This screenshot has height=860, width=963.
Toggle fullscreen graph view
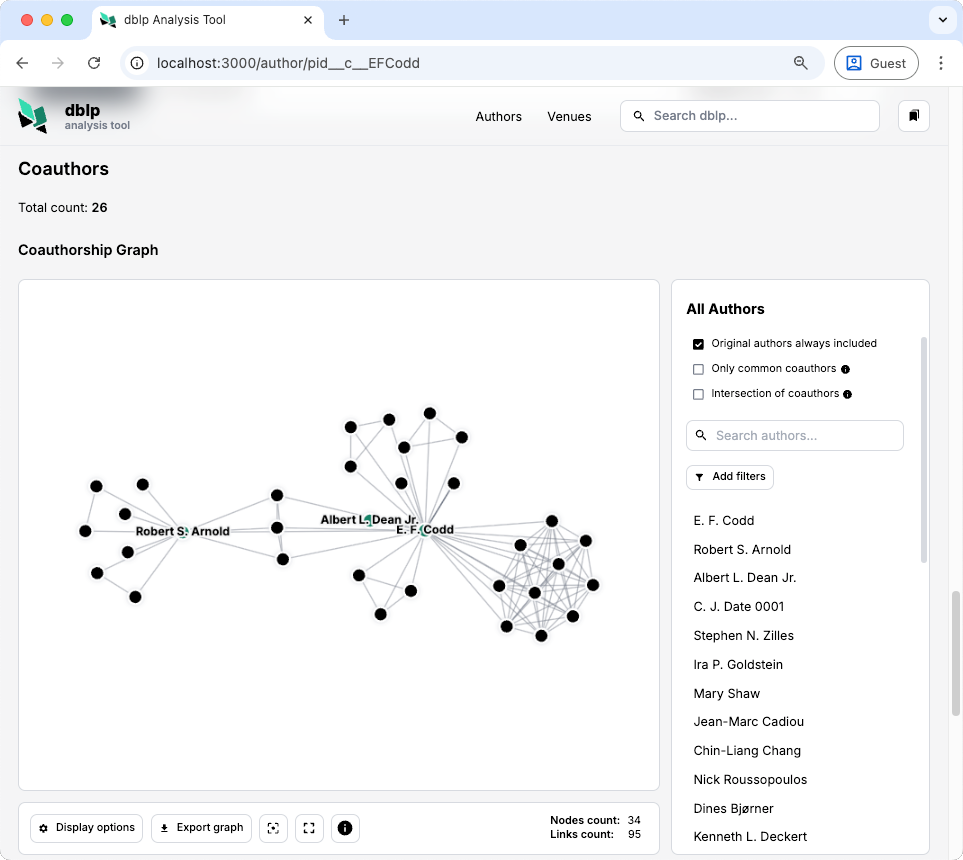pyautogui.click(x=309, y=828)
